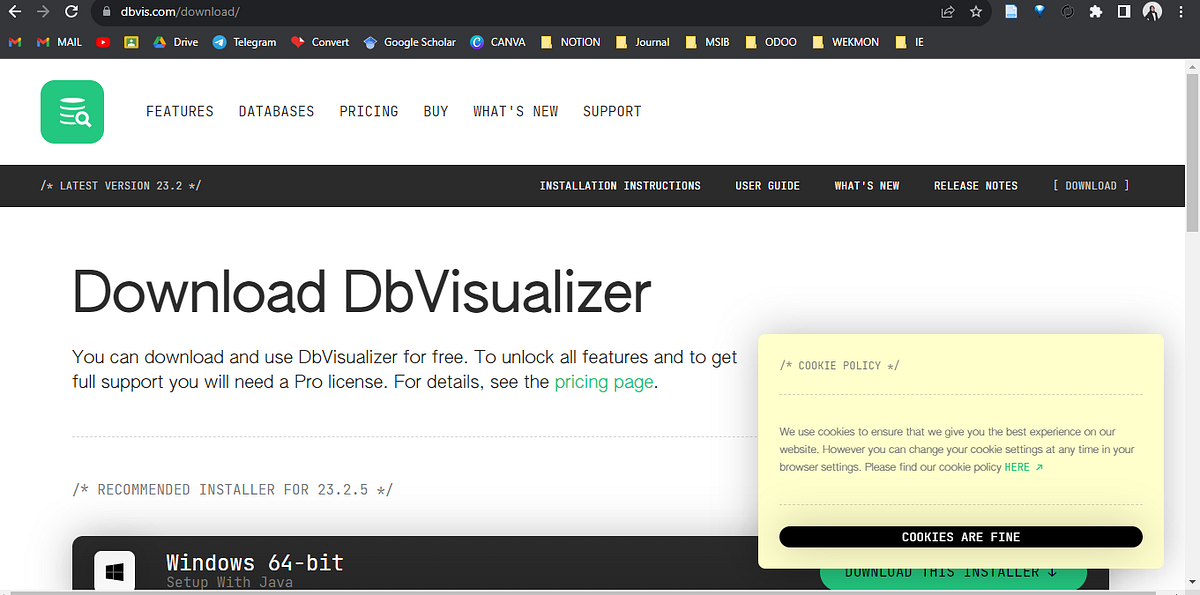Click the site security padlock icon
This screenshot has height=595, width=1200.
[106, 13]
